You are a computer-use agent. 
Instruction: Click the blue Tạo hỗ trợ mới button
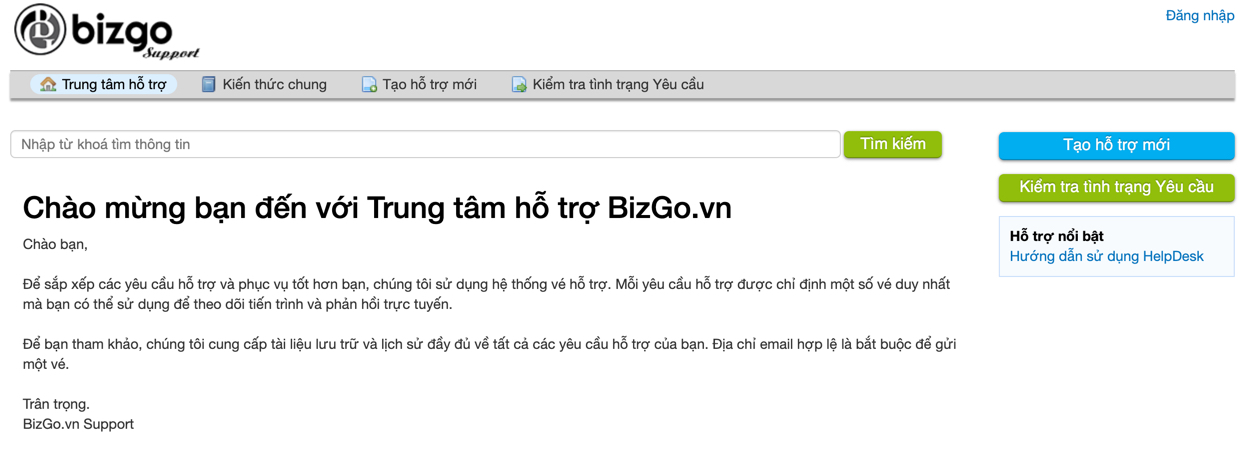pyautogui.click(x=1116, y=145)
